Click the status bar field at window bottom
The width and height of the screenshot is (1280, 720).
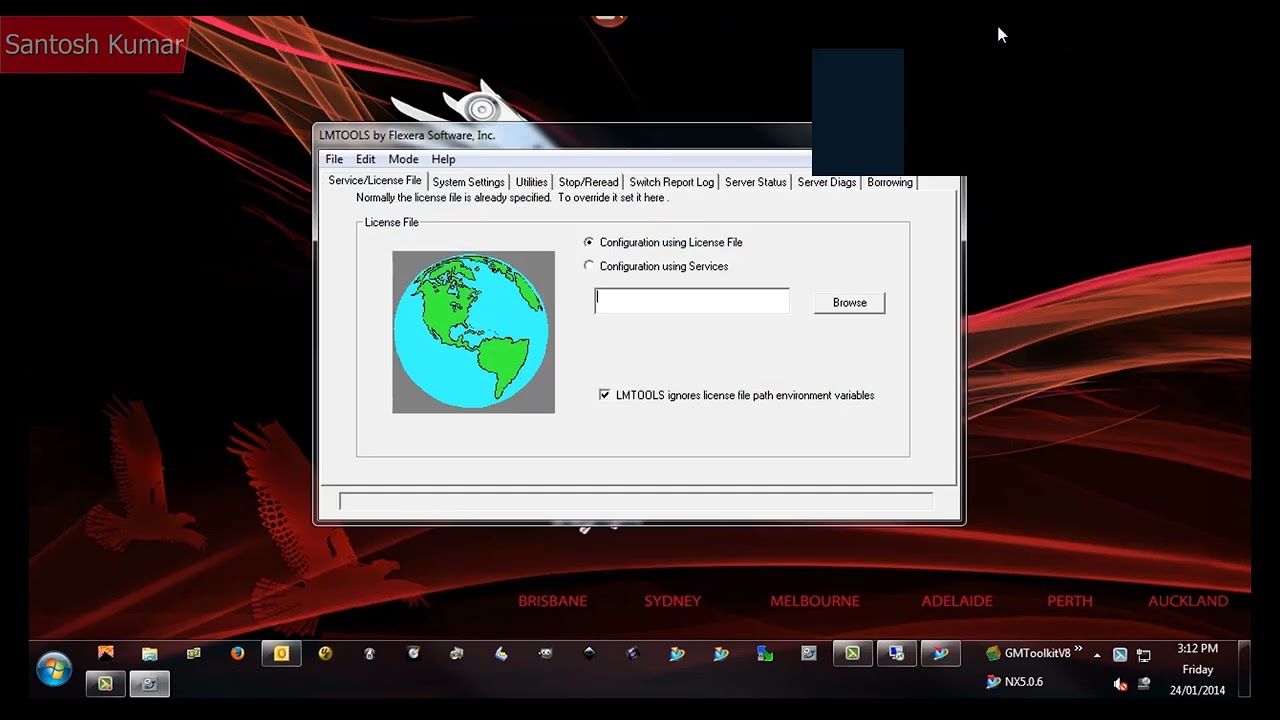(635, 501)
